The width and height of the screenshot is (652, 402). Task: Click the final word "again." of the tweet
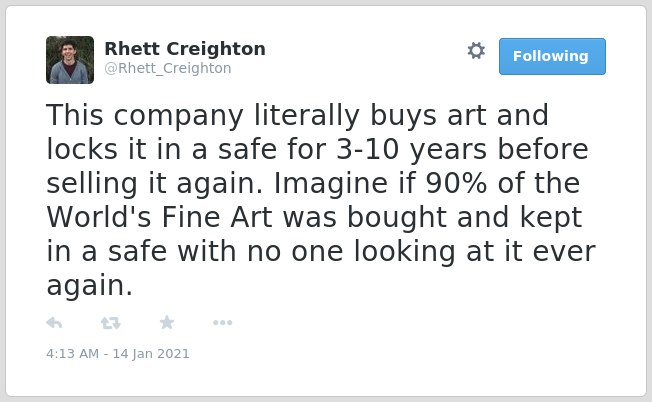[x=89, y=286]
